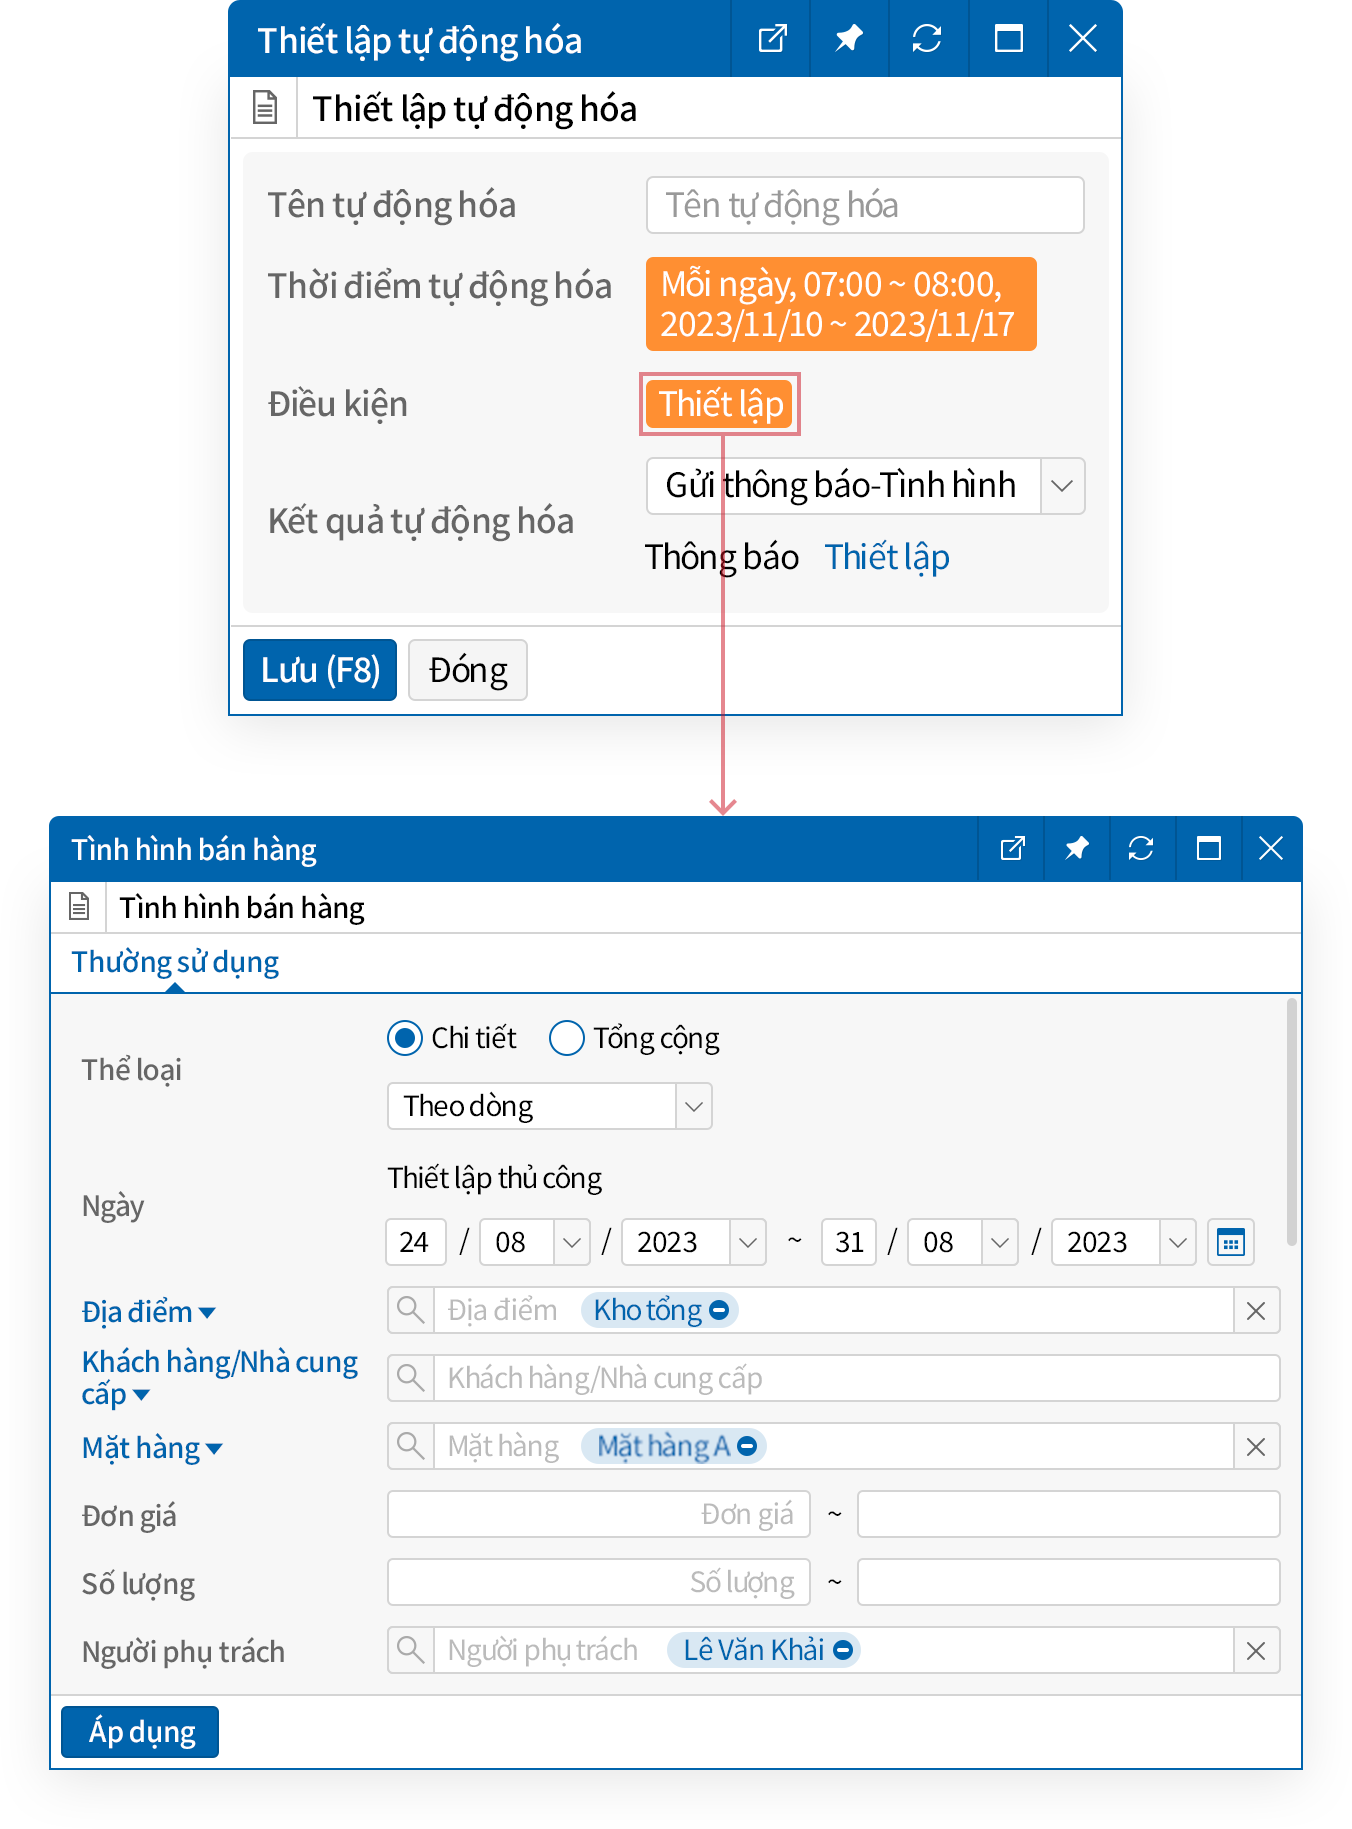Pin the Thiết lập tự động hóa dialog

[x=849, y=39]
